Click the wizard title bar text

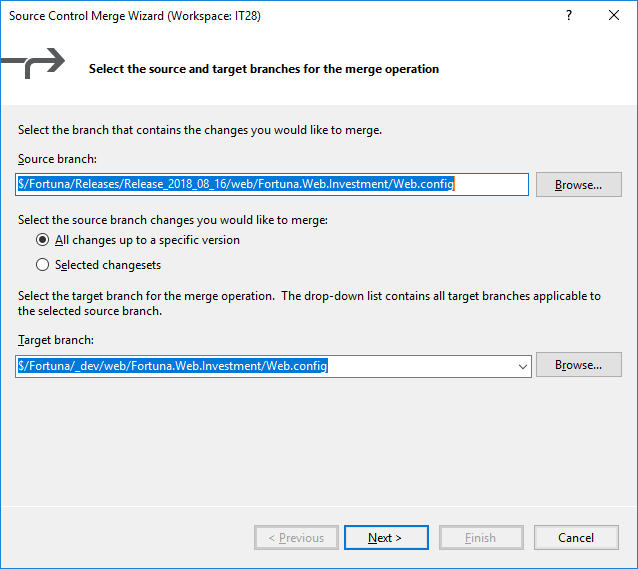click(x=135, y=16)
